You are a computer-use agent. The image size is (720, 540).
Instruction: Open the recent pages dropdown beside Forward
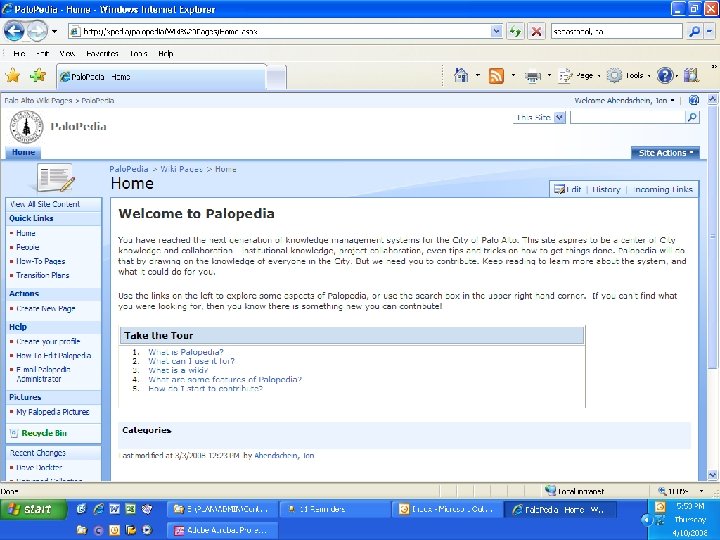(54, 32)
